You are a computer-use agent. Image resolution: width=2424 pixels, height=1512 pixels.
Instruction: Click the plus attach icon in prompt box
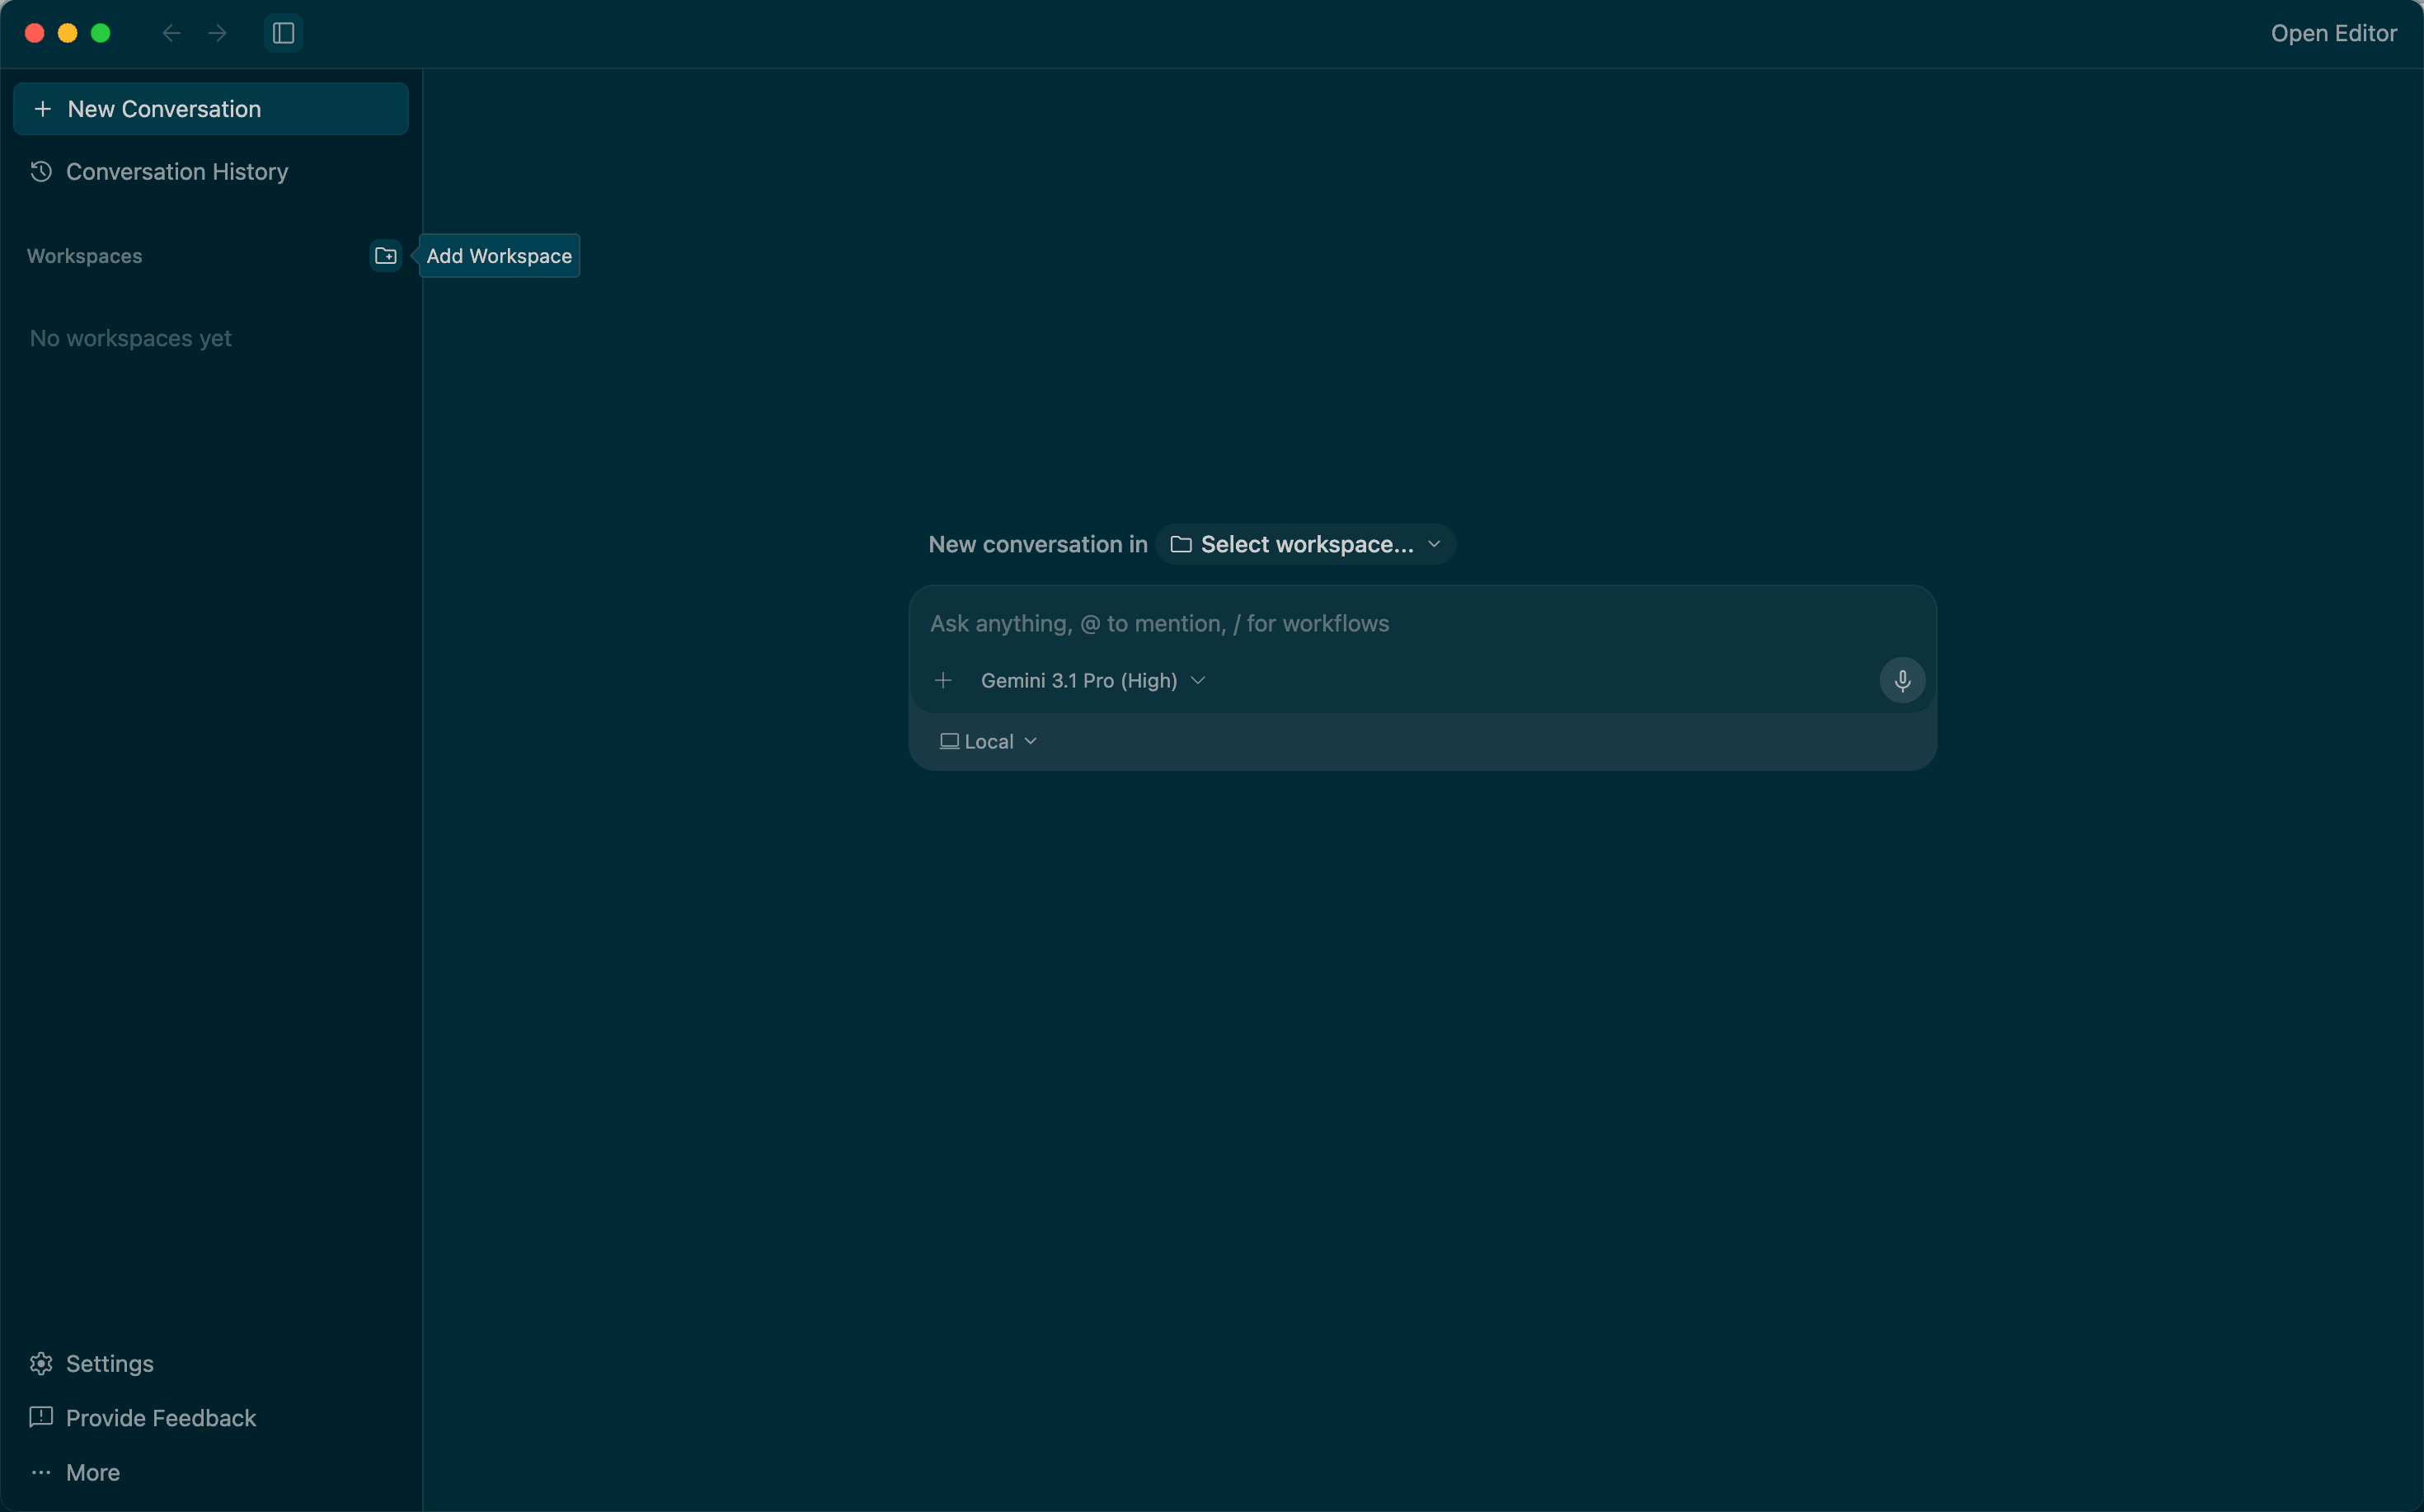click(x=942, y=680)
